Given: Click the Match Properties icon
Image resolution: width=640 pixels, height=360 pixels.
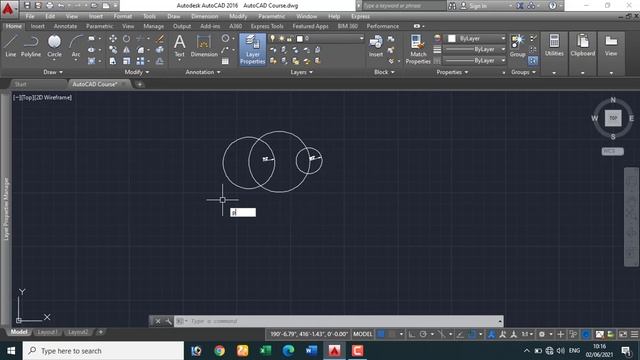Looking at the screenshot, I should [x=418, y=49].
